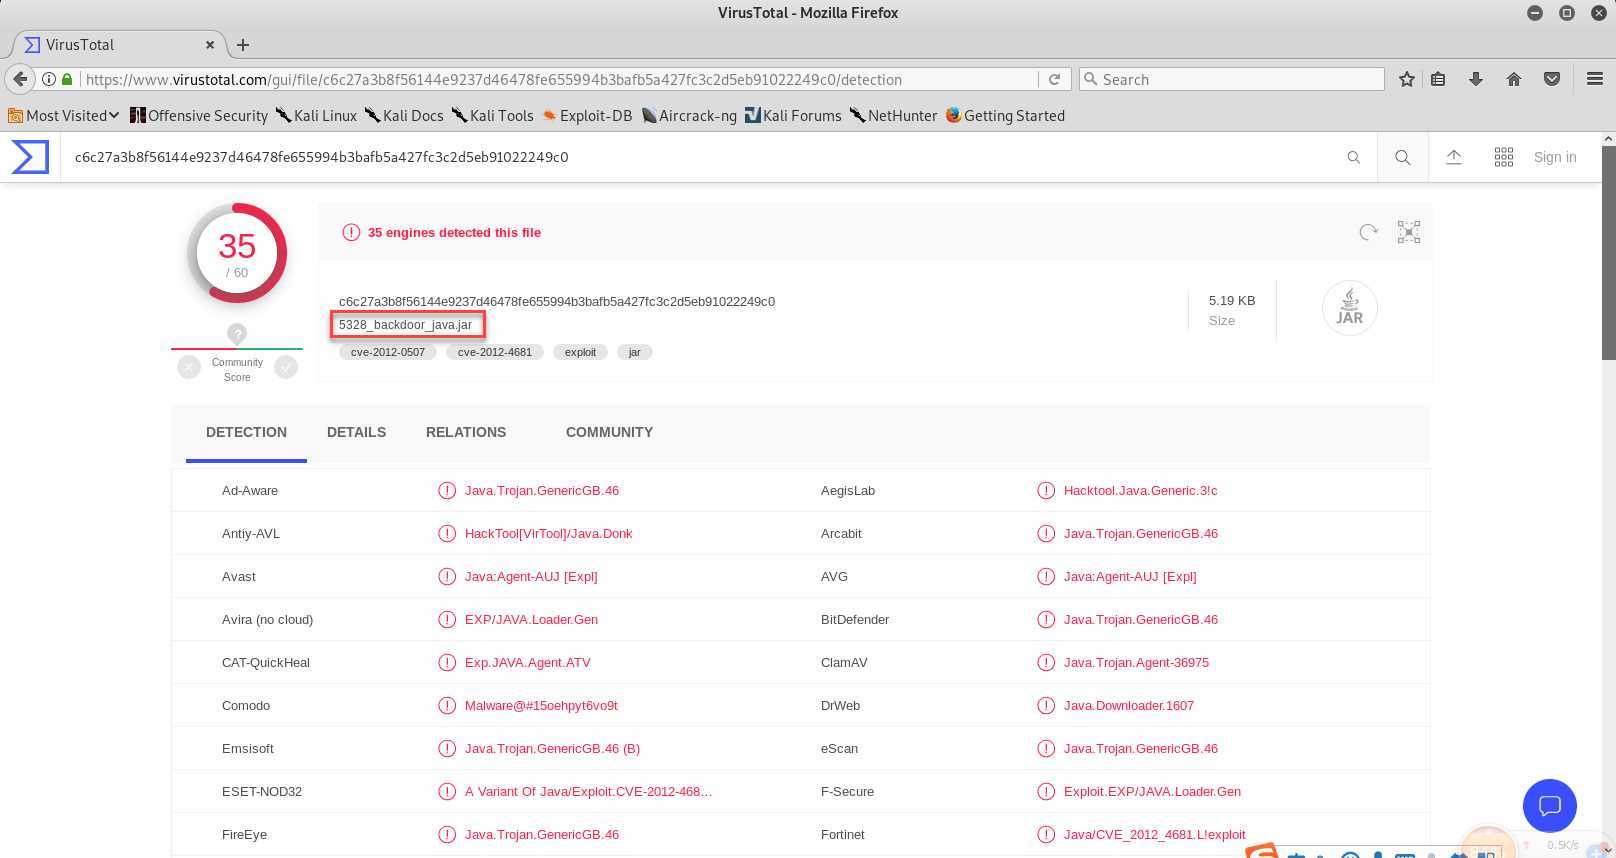Open the Kali Linux bookmark
Screen dimensions: 1616x858
[316, 116]
